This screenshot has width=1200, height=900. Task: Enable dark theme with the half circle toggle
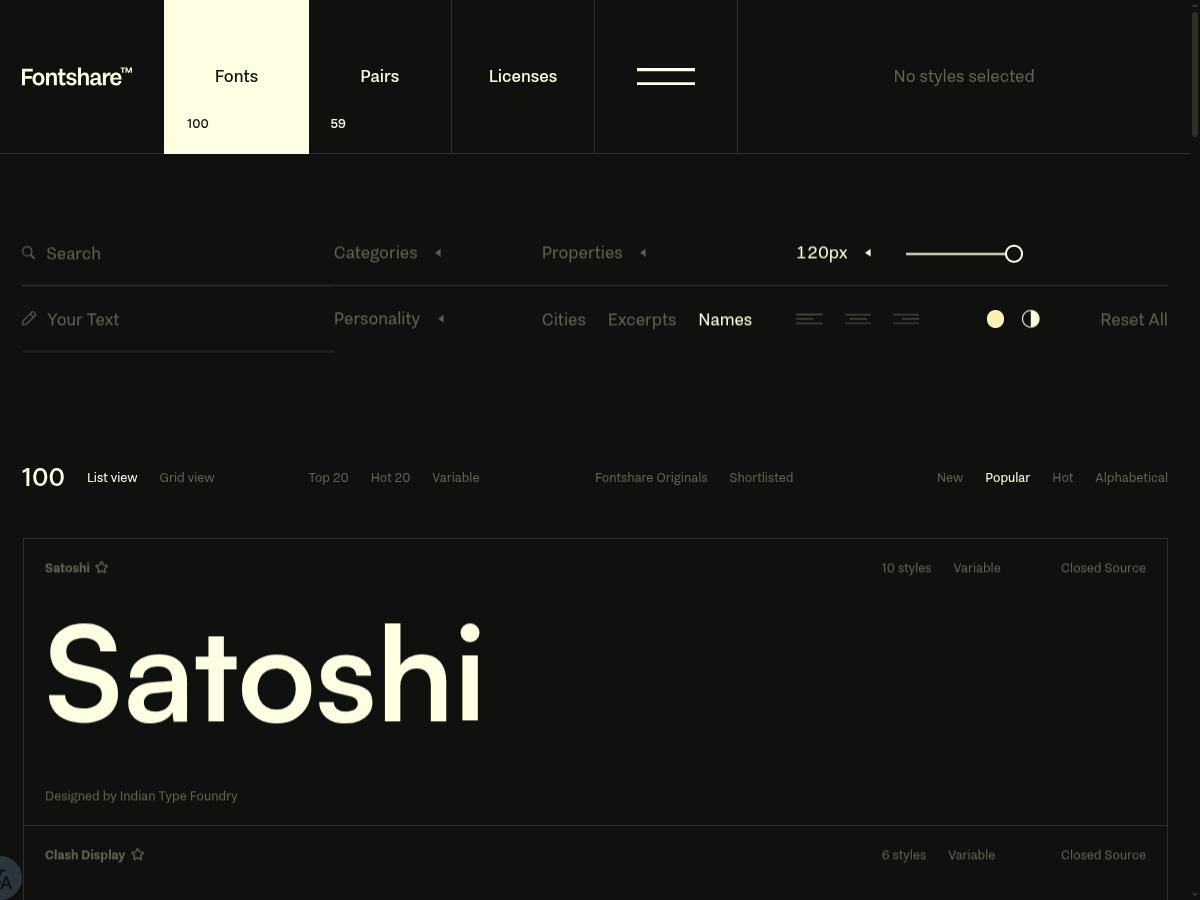pos(1030,318)
